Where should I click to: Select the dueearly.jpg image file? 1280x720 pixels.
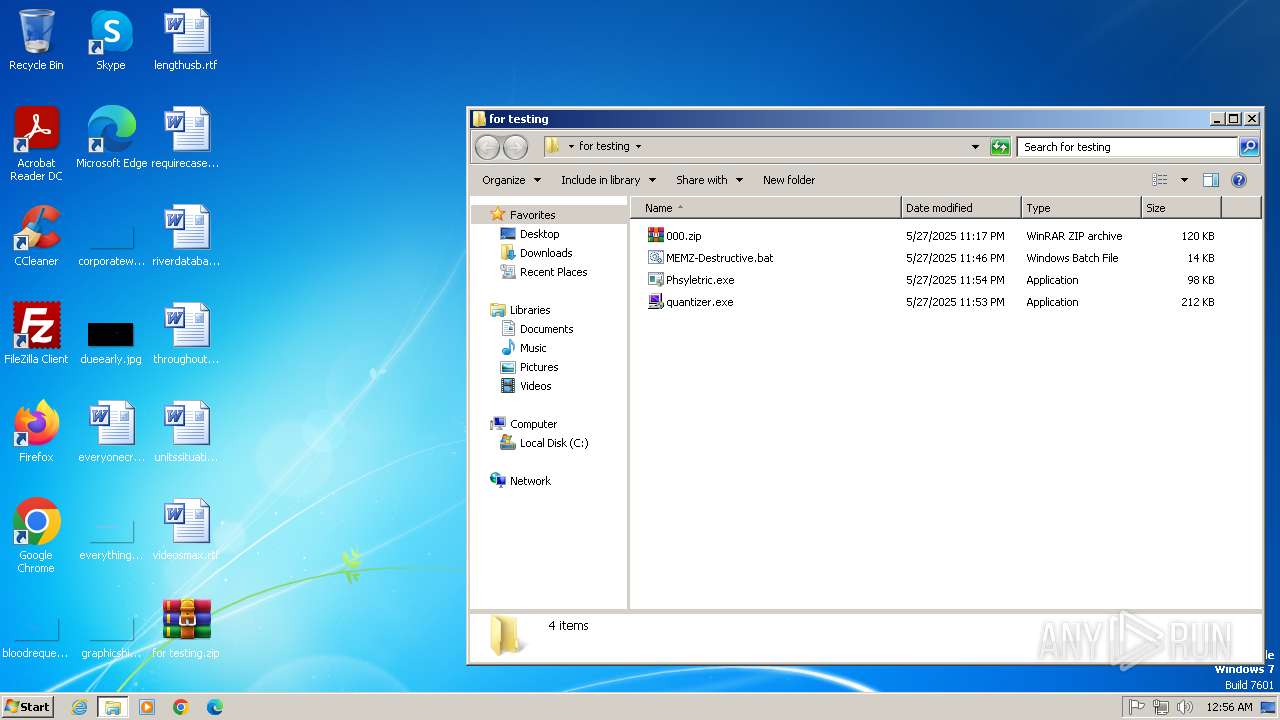[x=110, y=341]
